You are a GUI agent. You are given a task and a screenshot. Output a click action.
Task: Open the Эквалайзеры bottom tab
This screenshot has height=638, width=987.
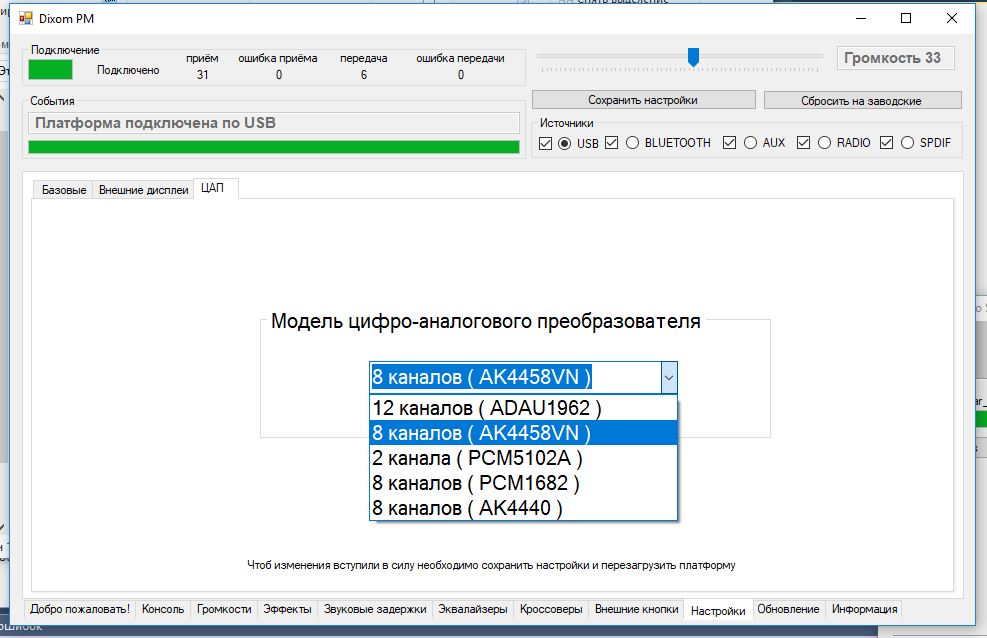click(473, 609)
